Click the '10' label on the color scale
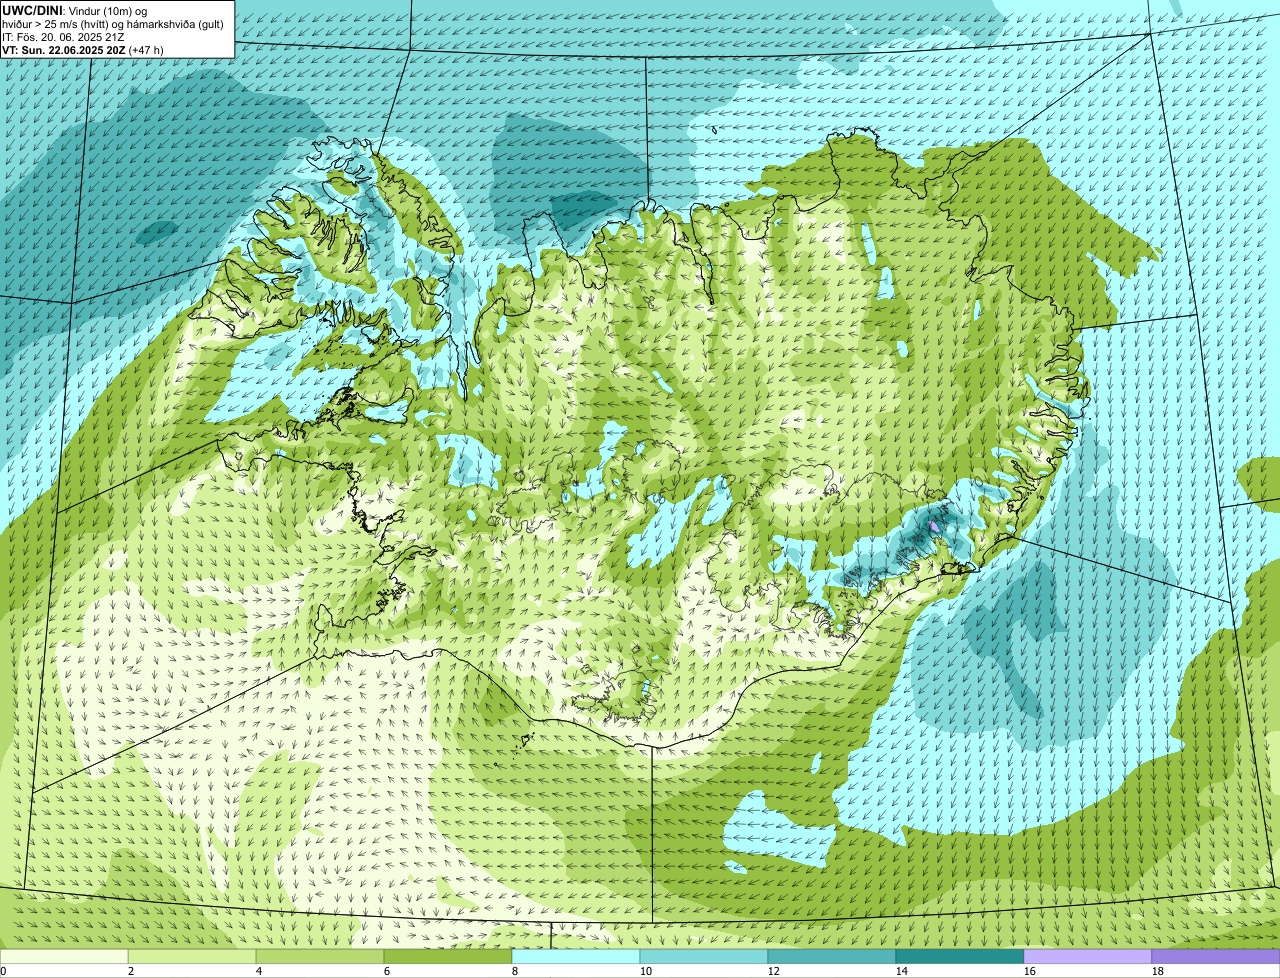 pos(646,971)
